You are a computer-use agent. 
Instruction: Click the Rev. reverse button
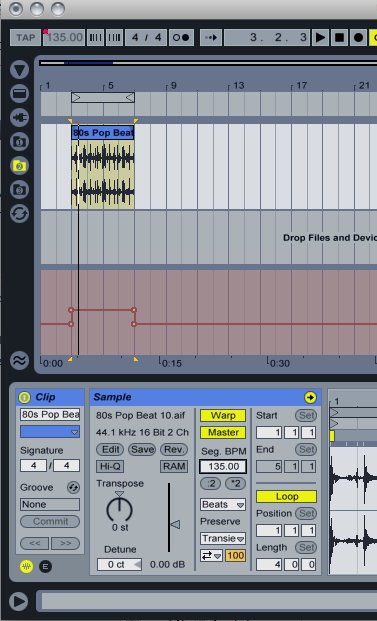click(x=173, y=449)
